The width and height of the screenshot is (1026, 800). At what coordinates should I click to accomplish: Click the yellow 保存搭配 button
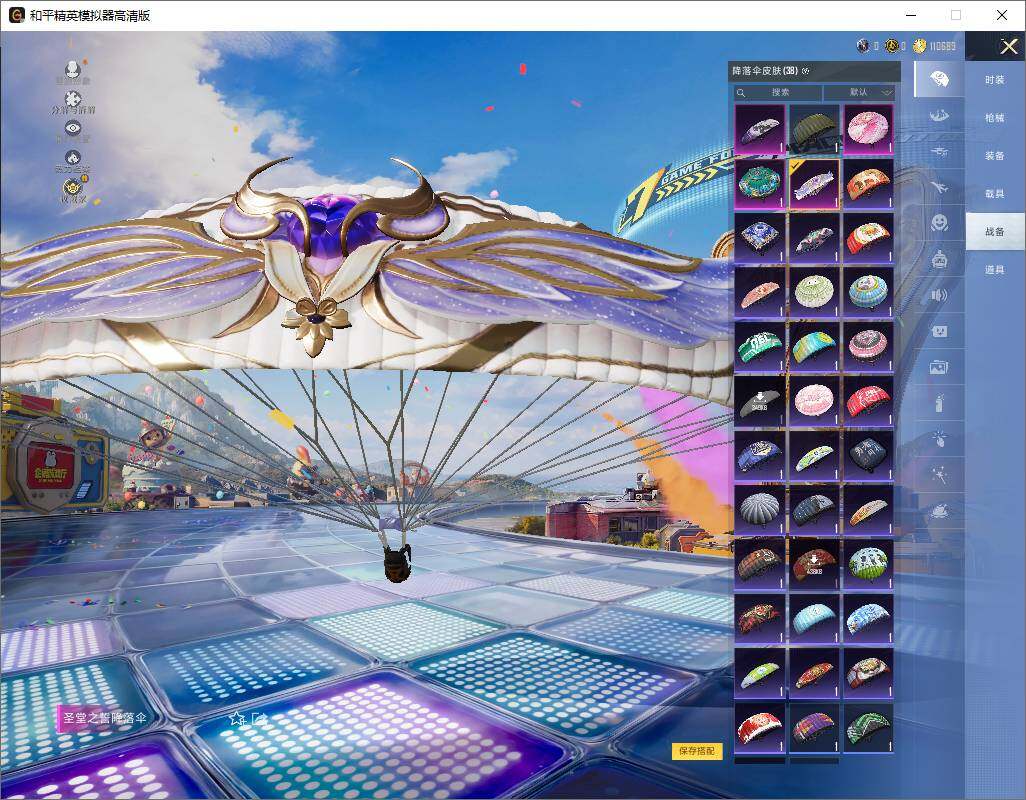pyautogui.click(x=697, y=751)
